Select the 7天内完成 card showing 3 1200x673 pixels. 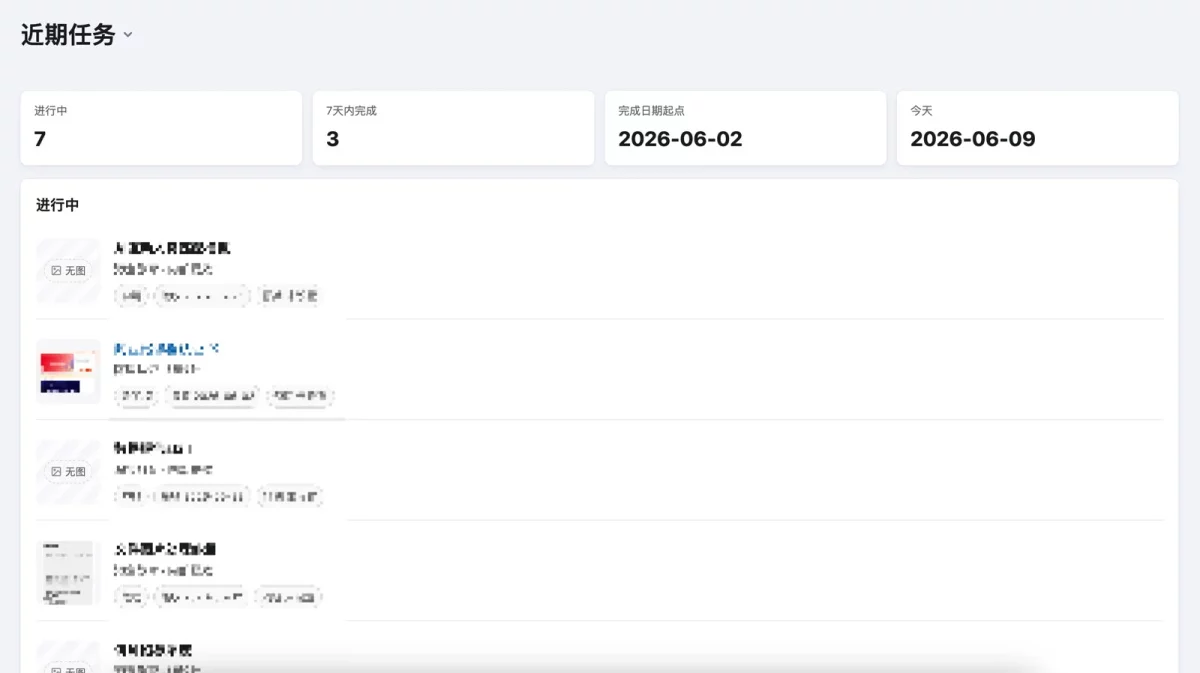pos(453,128)
